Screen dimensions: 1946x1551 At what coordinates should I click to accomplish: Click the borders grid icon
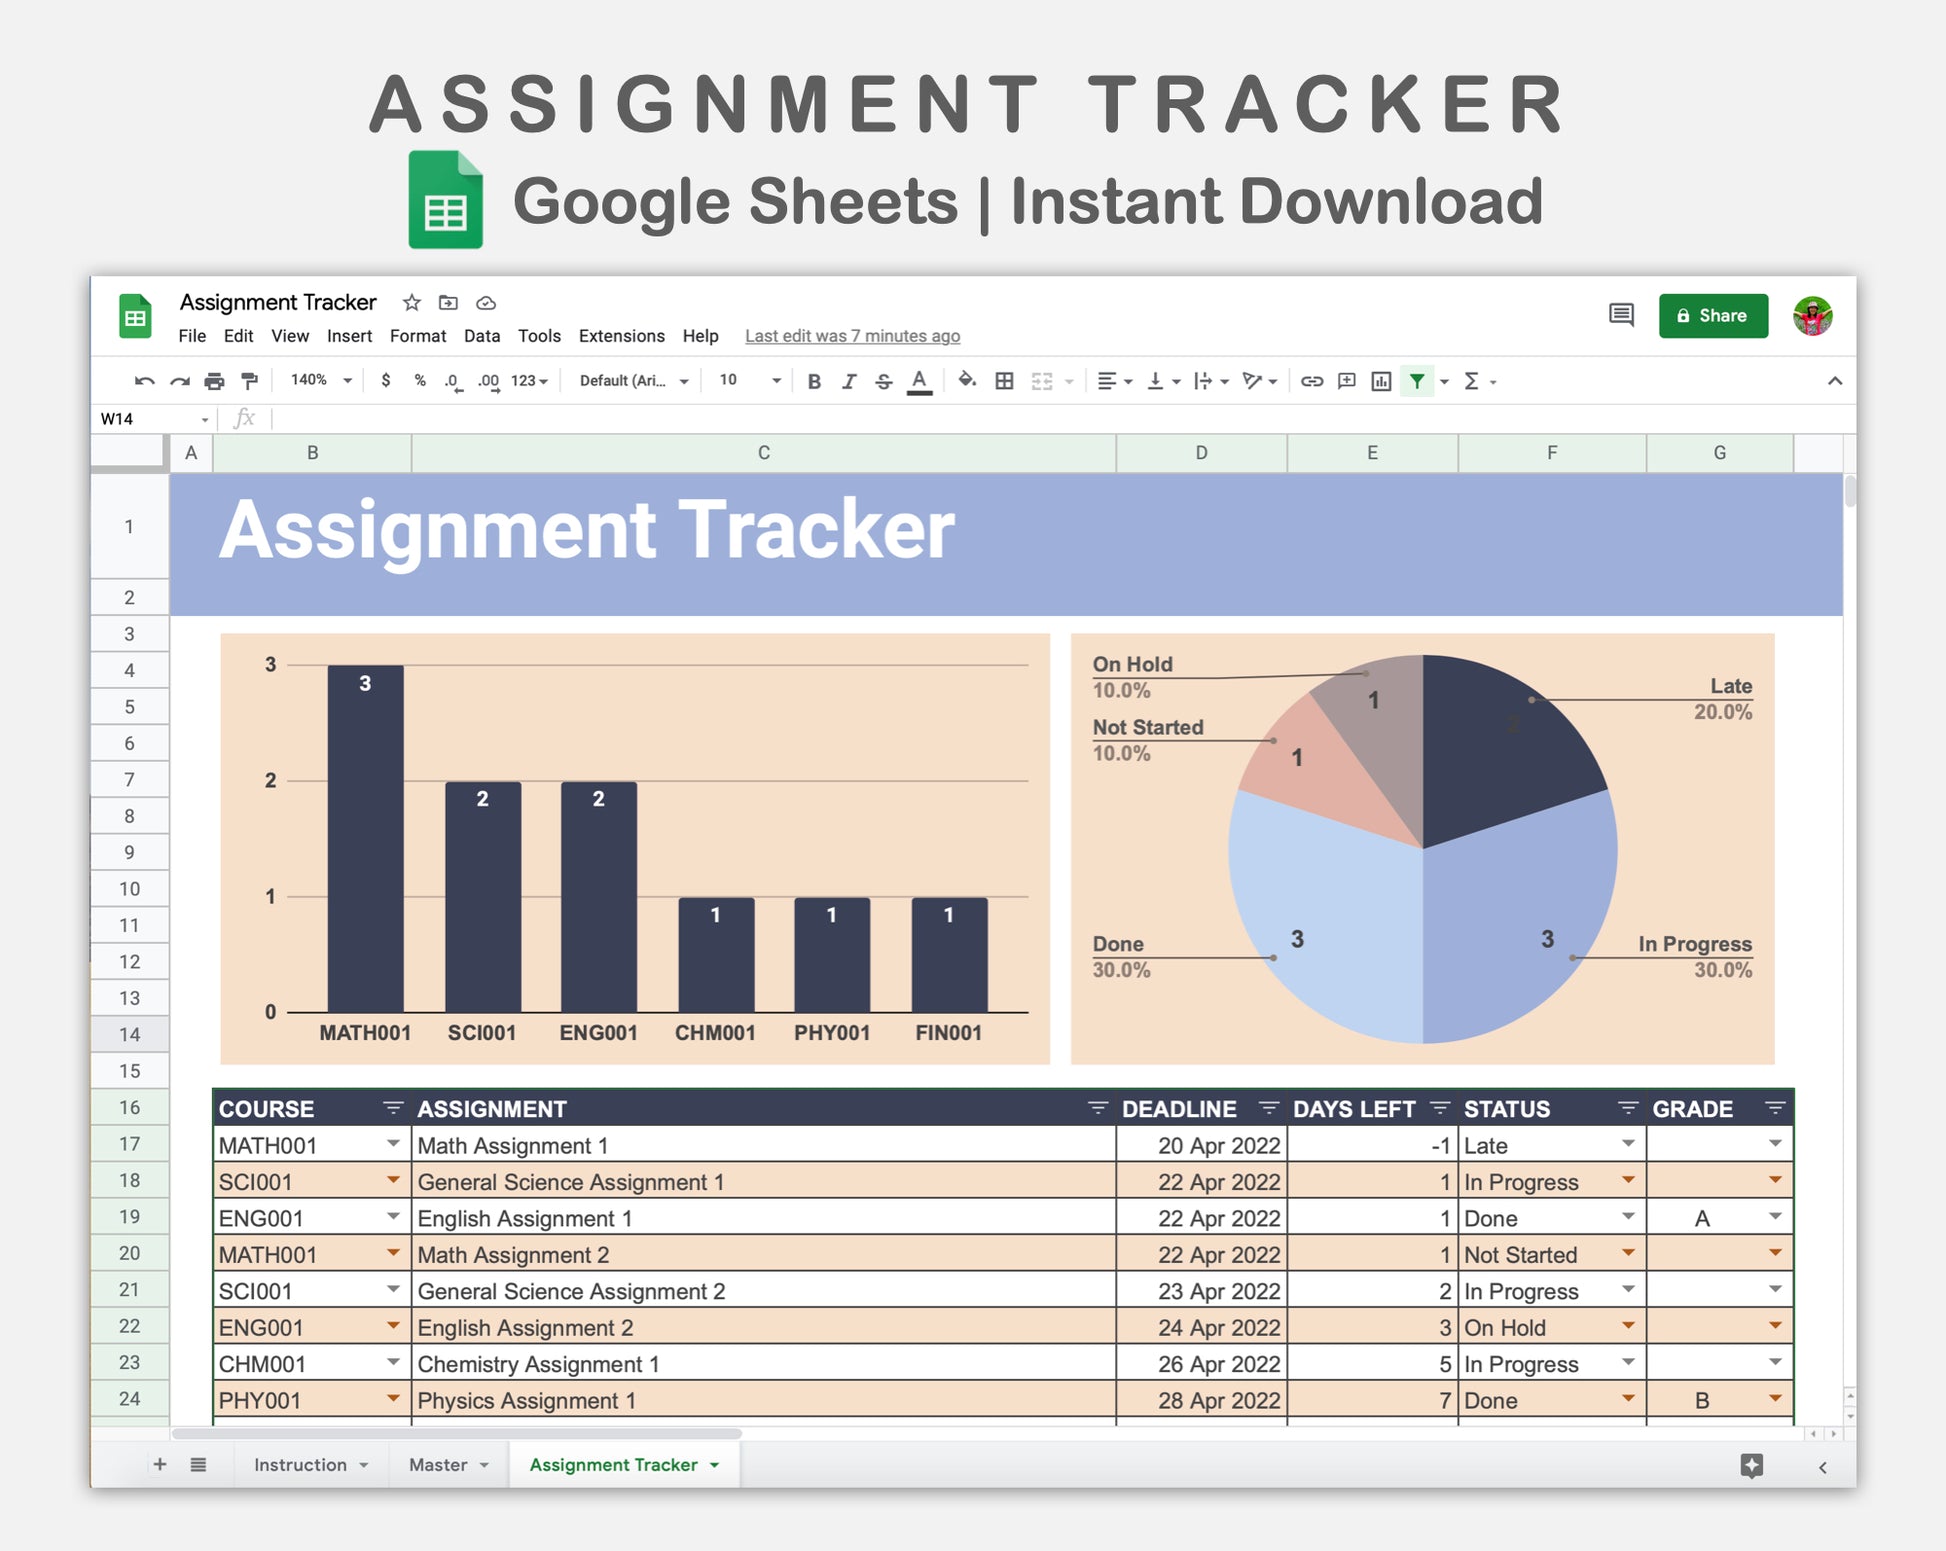[1004, 381]
